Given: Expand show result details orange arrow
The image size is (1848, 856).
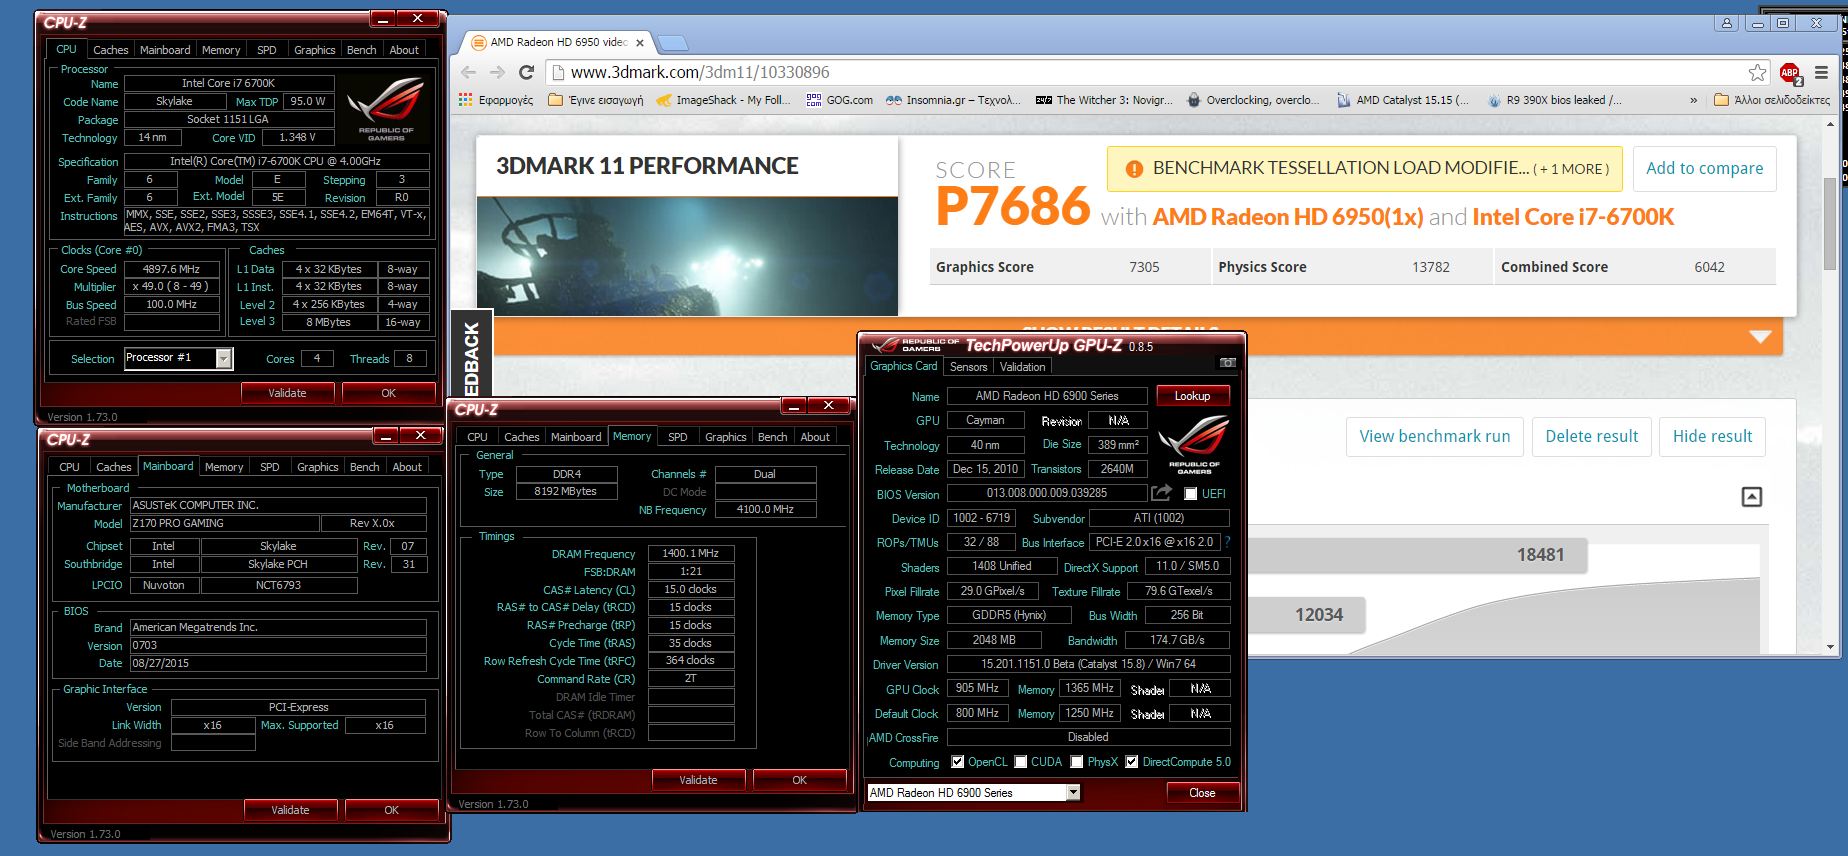Looking at the screenshot, I should tap(1761, 337).
